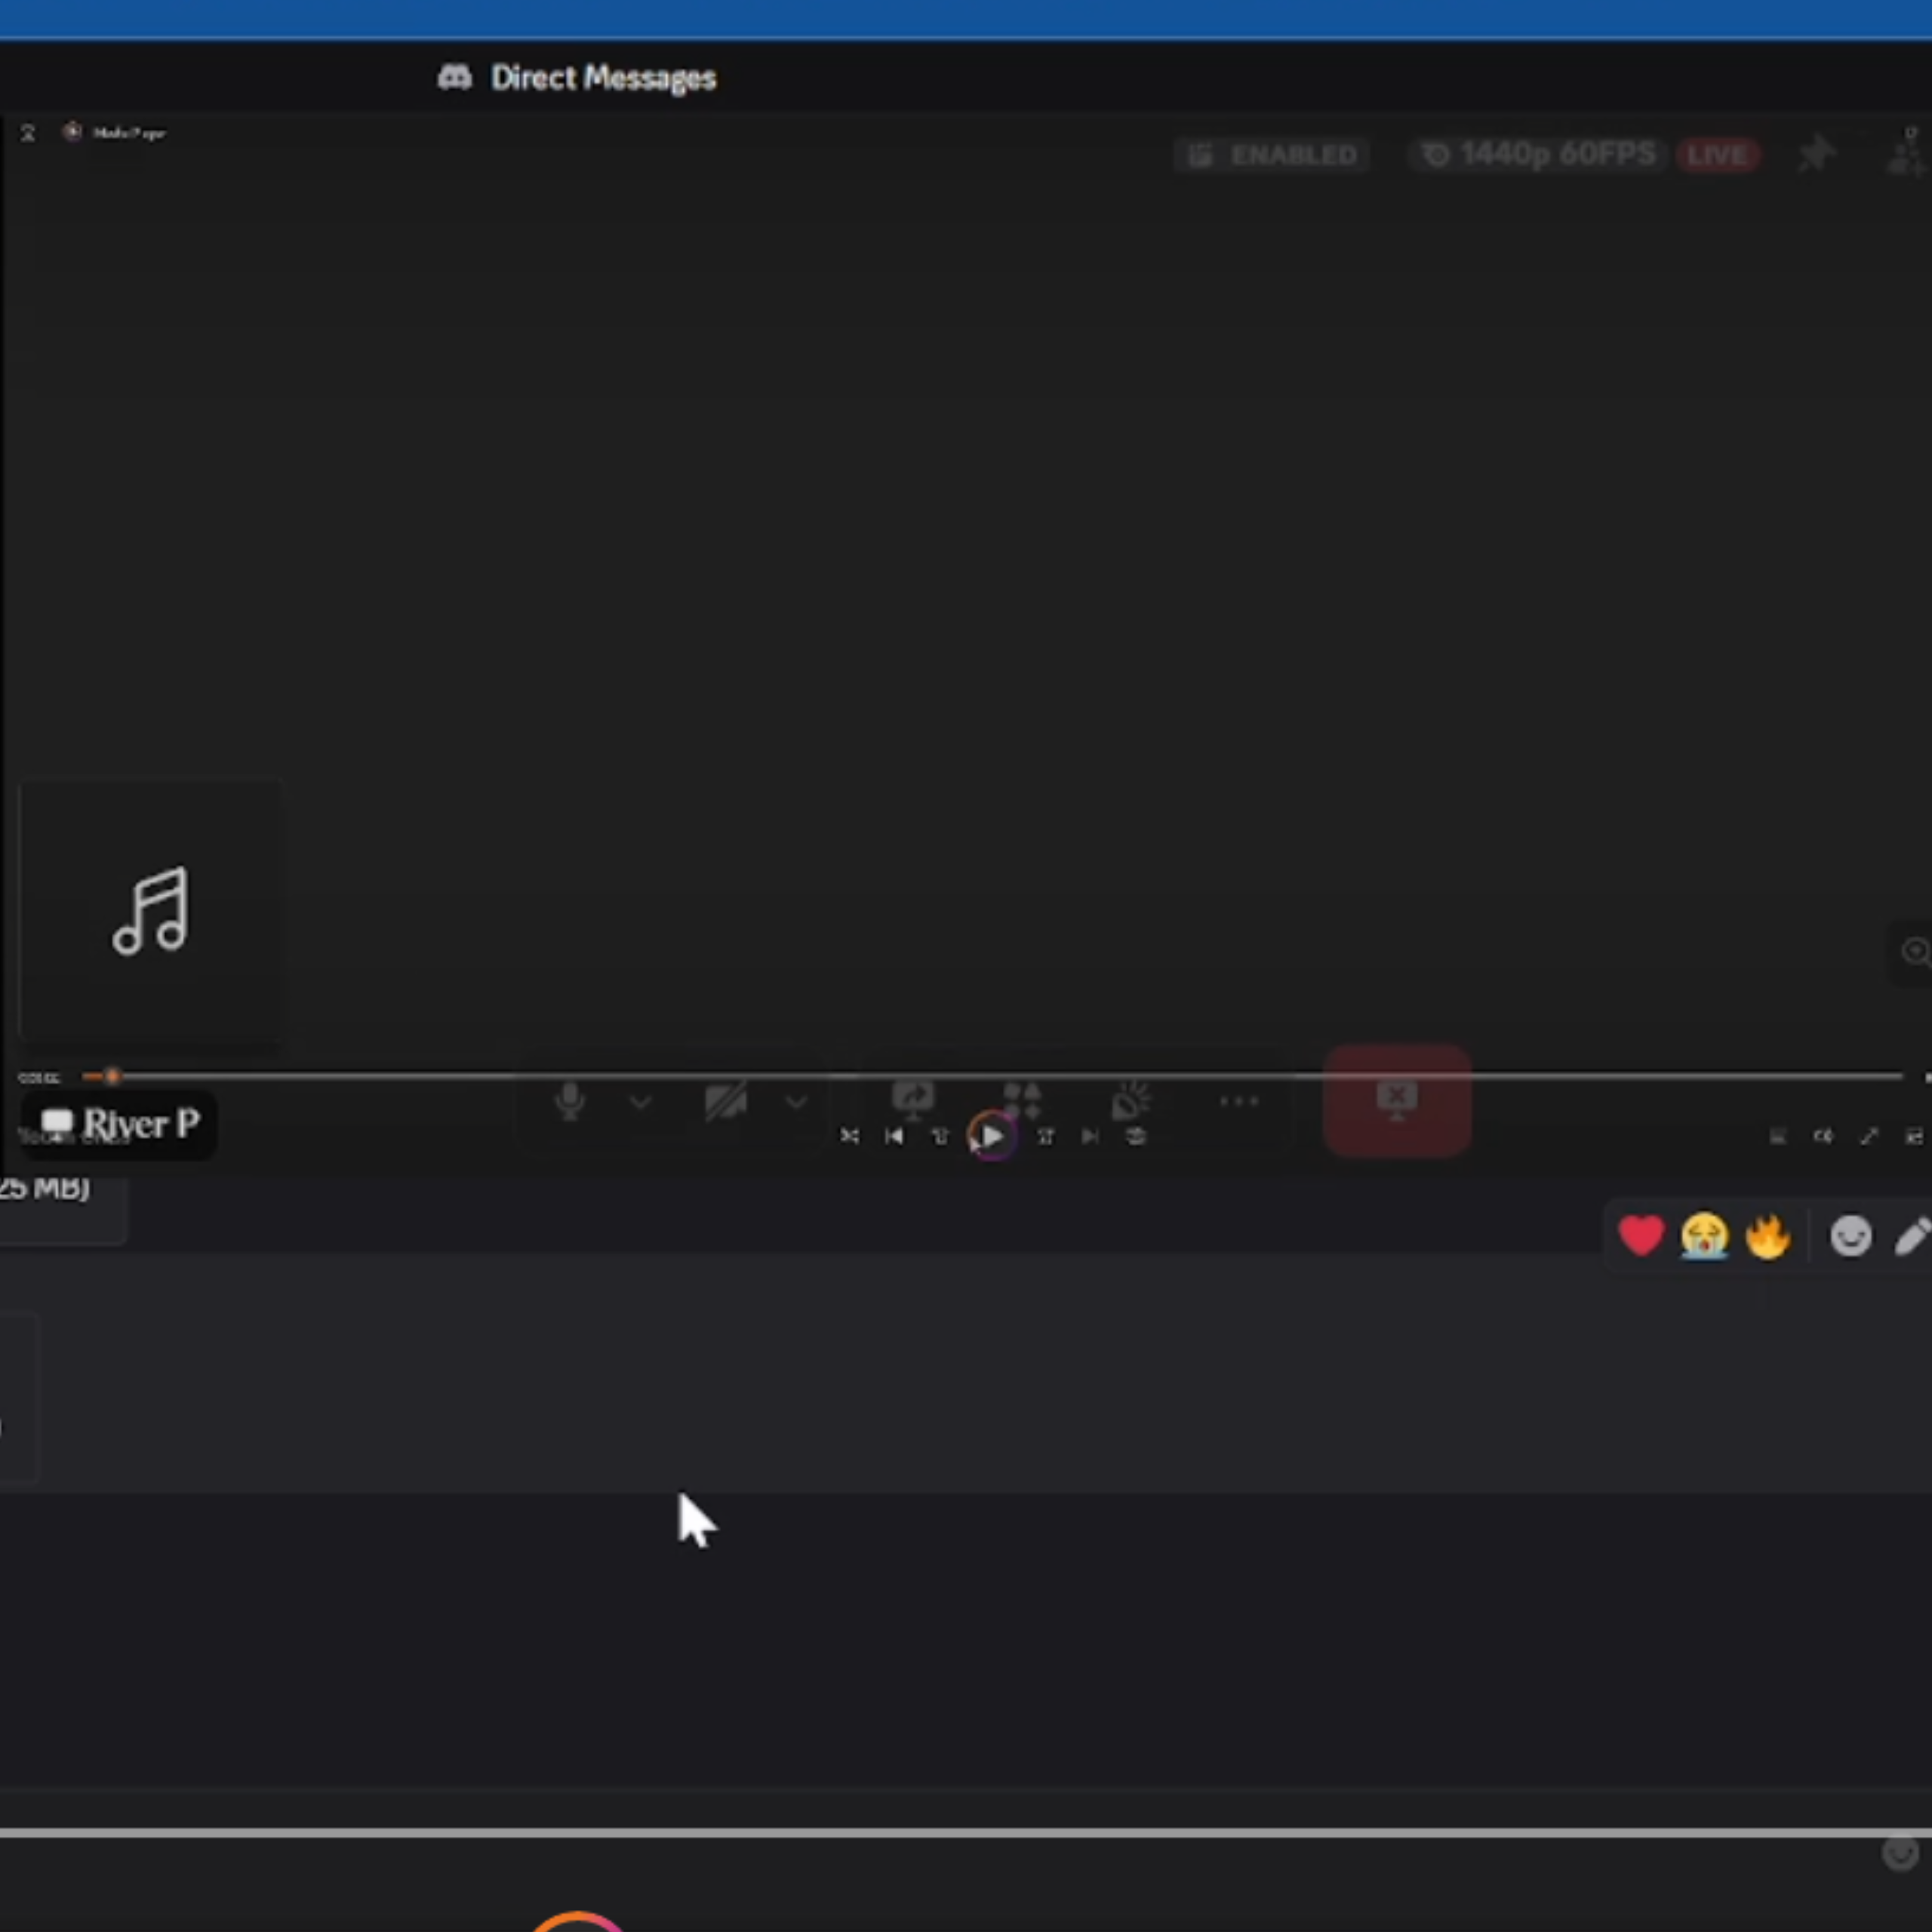Add fire reaction to message
Screen dimensions: 1932x1932
tap(1767, 1236)
